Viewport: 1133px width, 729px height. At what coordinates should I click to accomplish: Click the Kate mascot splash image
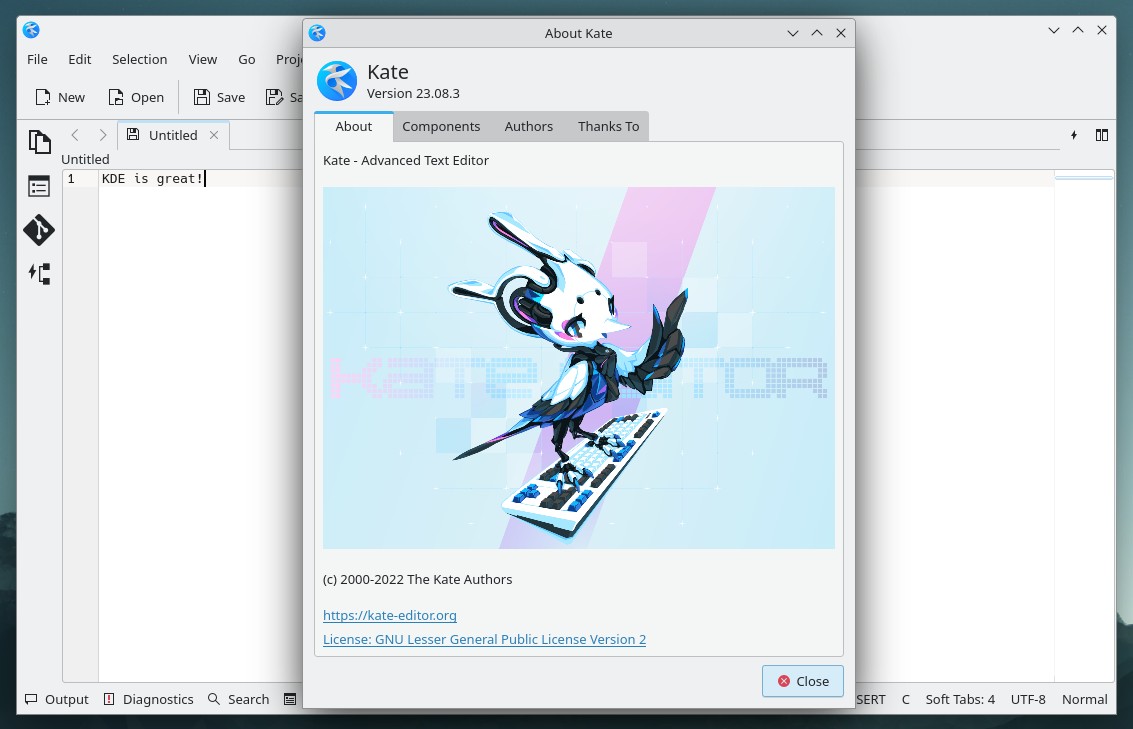pyautogui.click(x=579, y=368)
